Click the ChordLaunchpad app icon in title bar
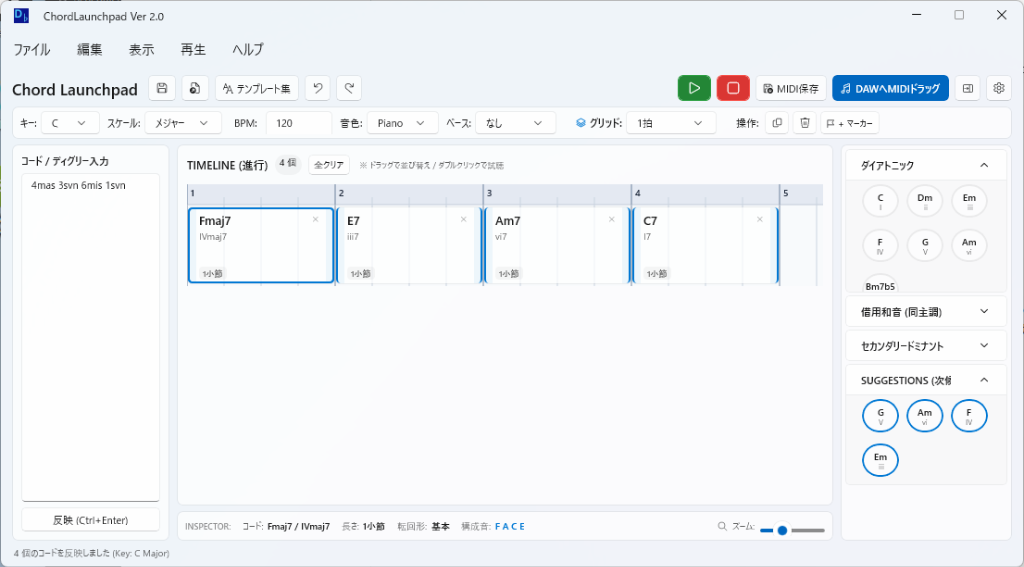Viewport: 1024px width, 567px height. click(22, 16)
